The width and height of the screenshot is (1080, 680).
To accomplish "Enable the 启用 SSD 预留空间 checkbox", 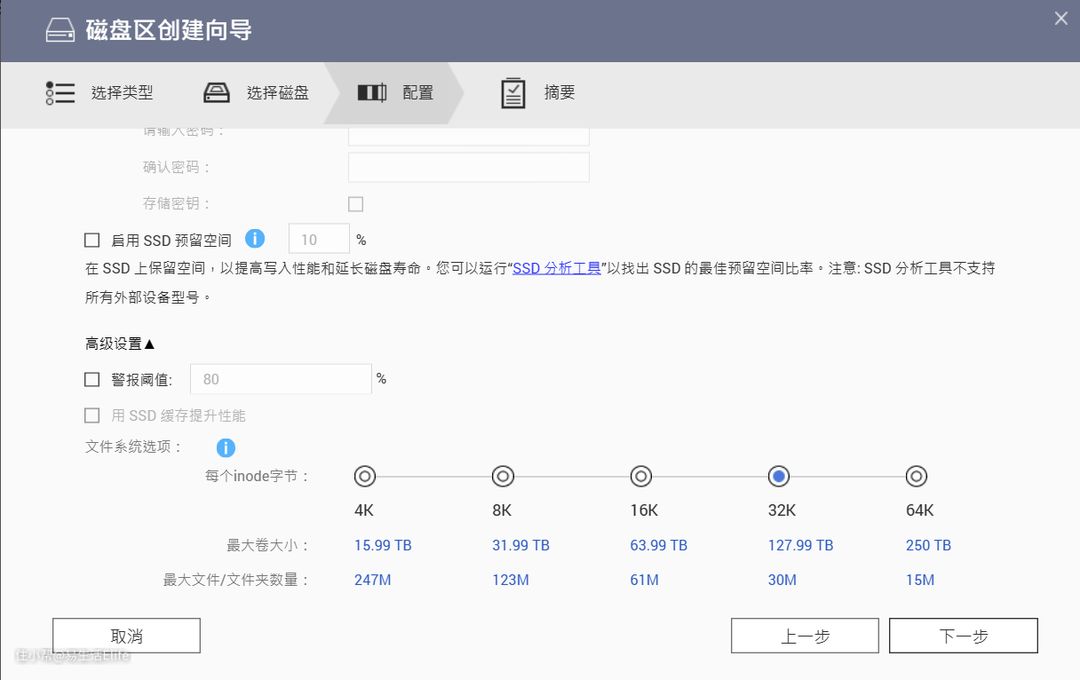I will [x=92, y=240].
